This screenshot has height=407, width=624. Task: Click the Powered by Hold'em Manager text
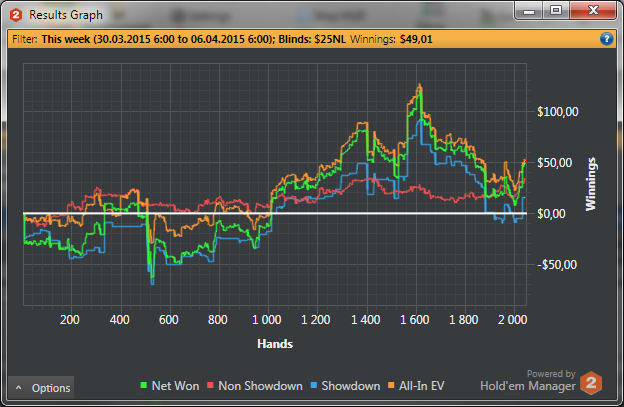click(x=528, y=380)
